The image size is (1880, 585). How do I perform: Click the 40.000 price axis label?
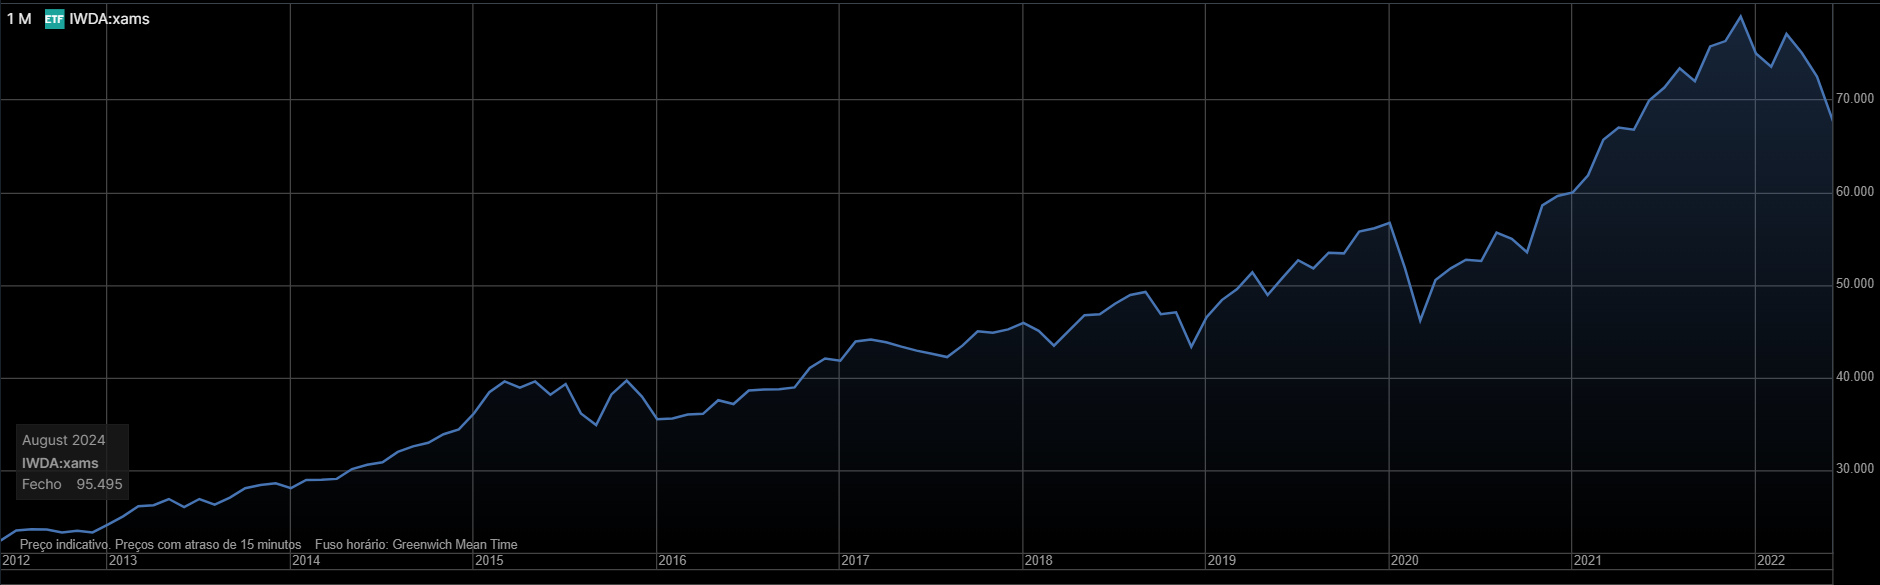[1855, 377]
